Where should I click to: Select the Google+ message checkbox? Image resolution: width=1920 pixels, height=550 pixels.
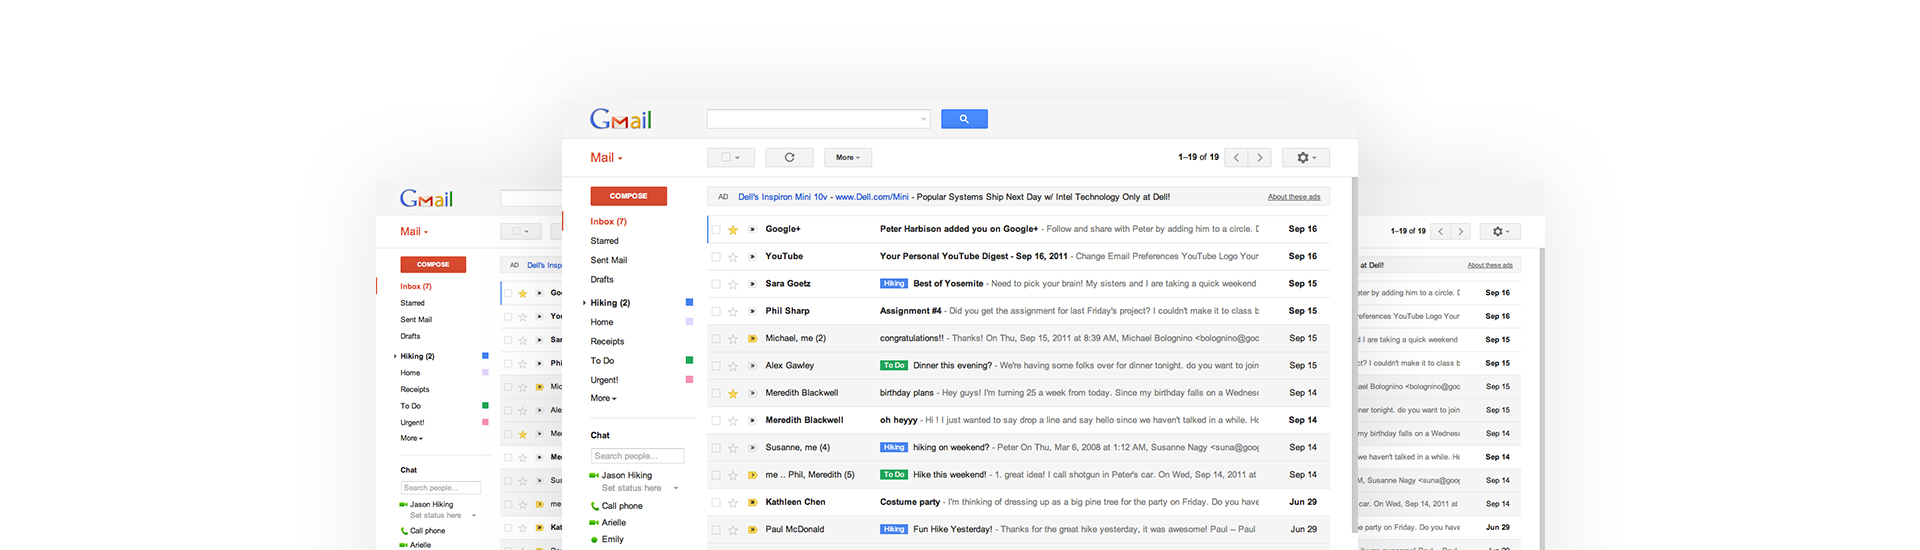716,229
